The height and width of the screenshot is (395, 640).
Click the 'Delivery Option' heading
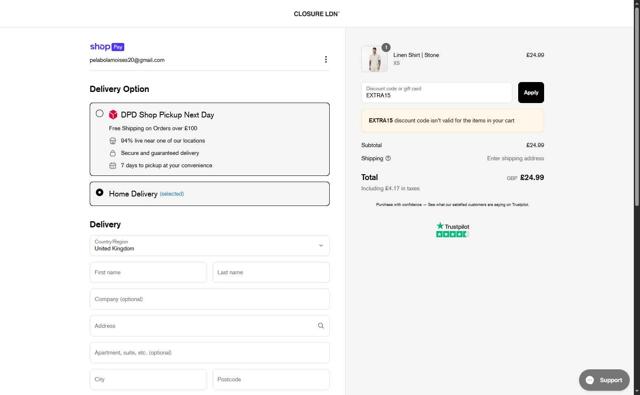point(119,89)
